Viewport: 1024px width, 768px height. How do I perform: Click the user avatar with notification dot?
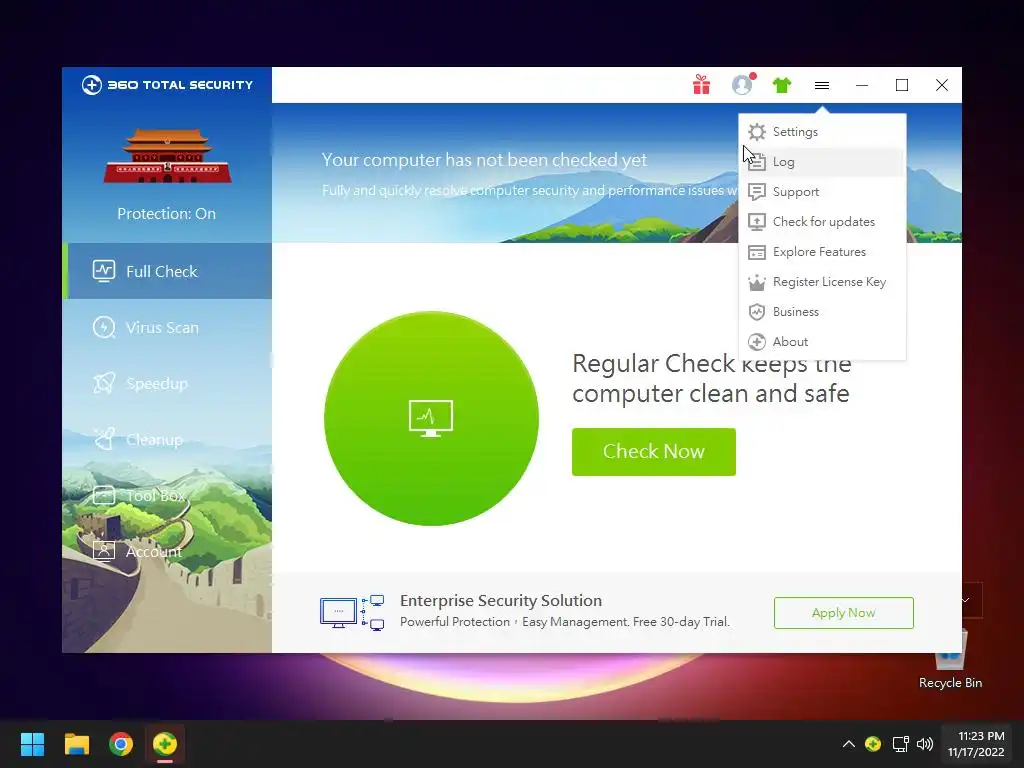coord(743,84)
